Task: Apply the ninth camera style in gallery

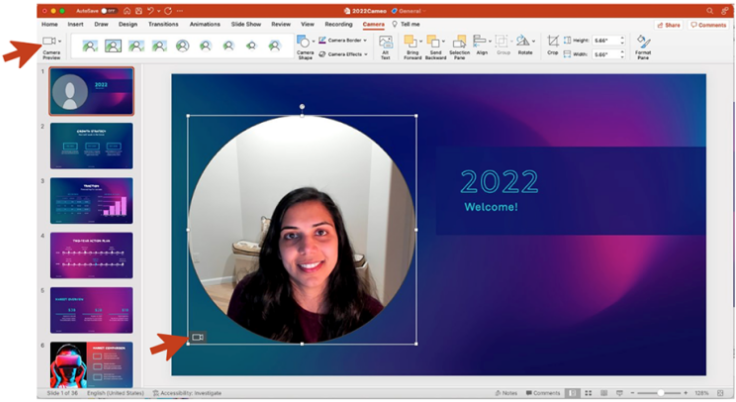Action: tap(274, 46)
